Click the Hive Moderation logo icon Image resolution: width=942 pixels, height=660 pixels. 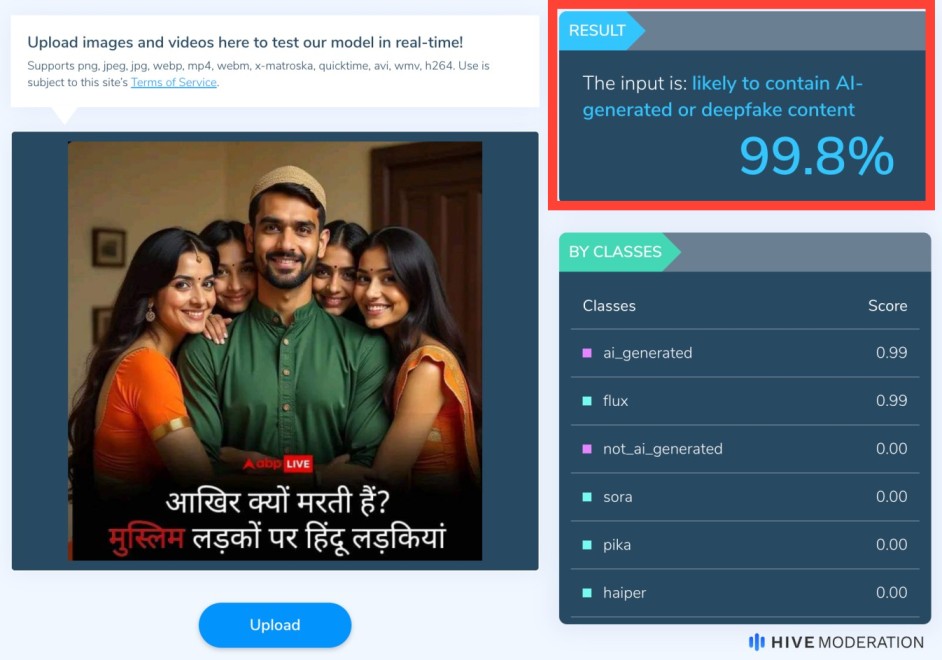pos(756,642)
